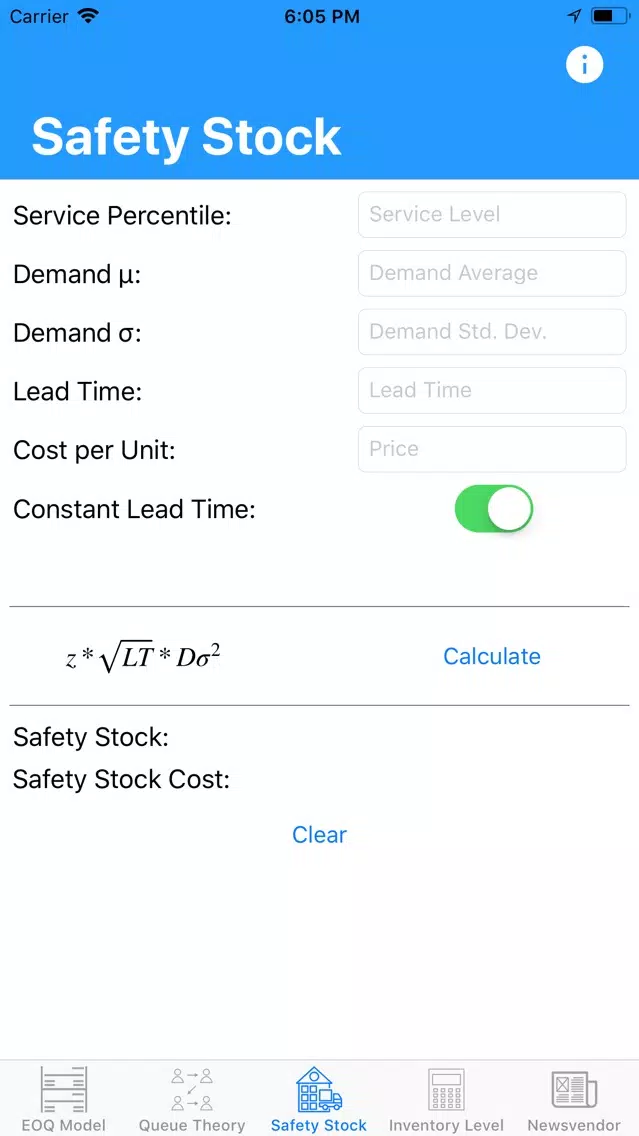The width and height of the screenshot is (639, 1136).
Task: Click the Clear button
Action: (320, 834)
